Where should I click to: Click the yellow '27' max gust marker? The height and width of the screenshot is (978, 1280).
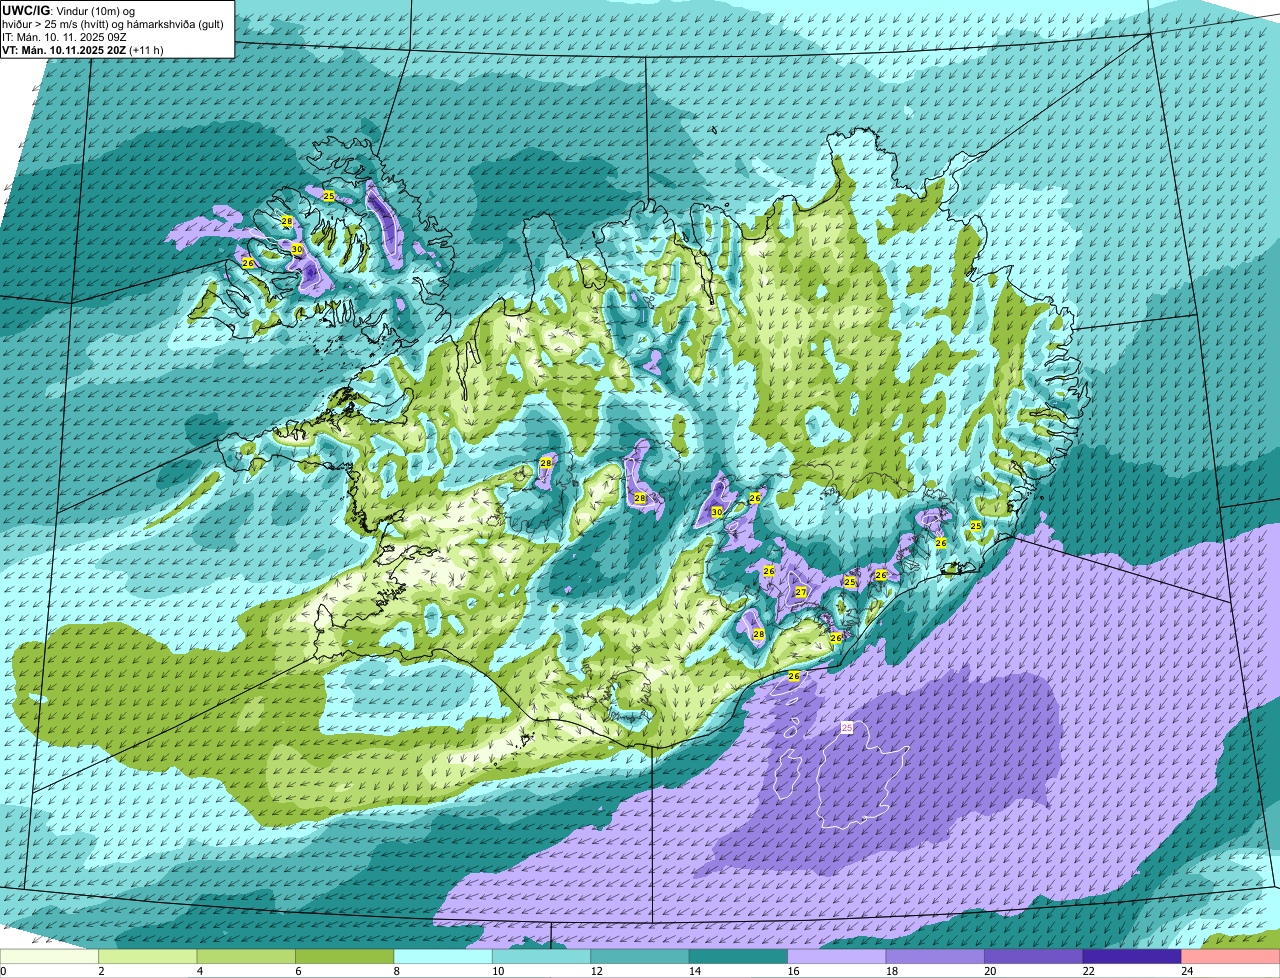point(801,592)
